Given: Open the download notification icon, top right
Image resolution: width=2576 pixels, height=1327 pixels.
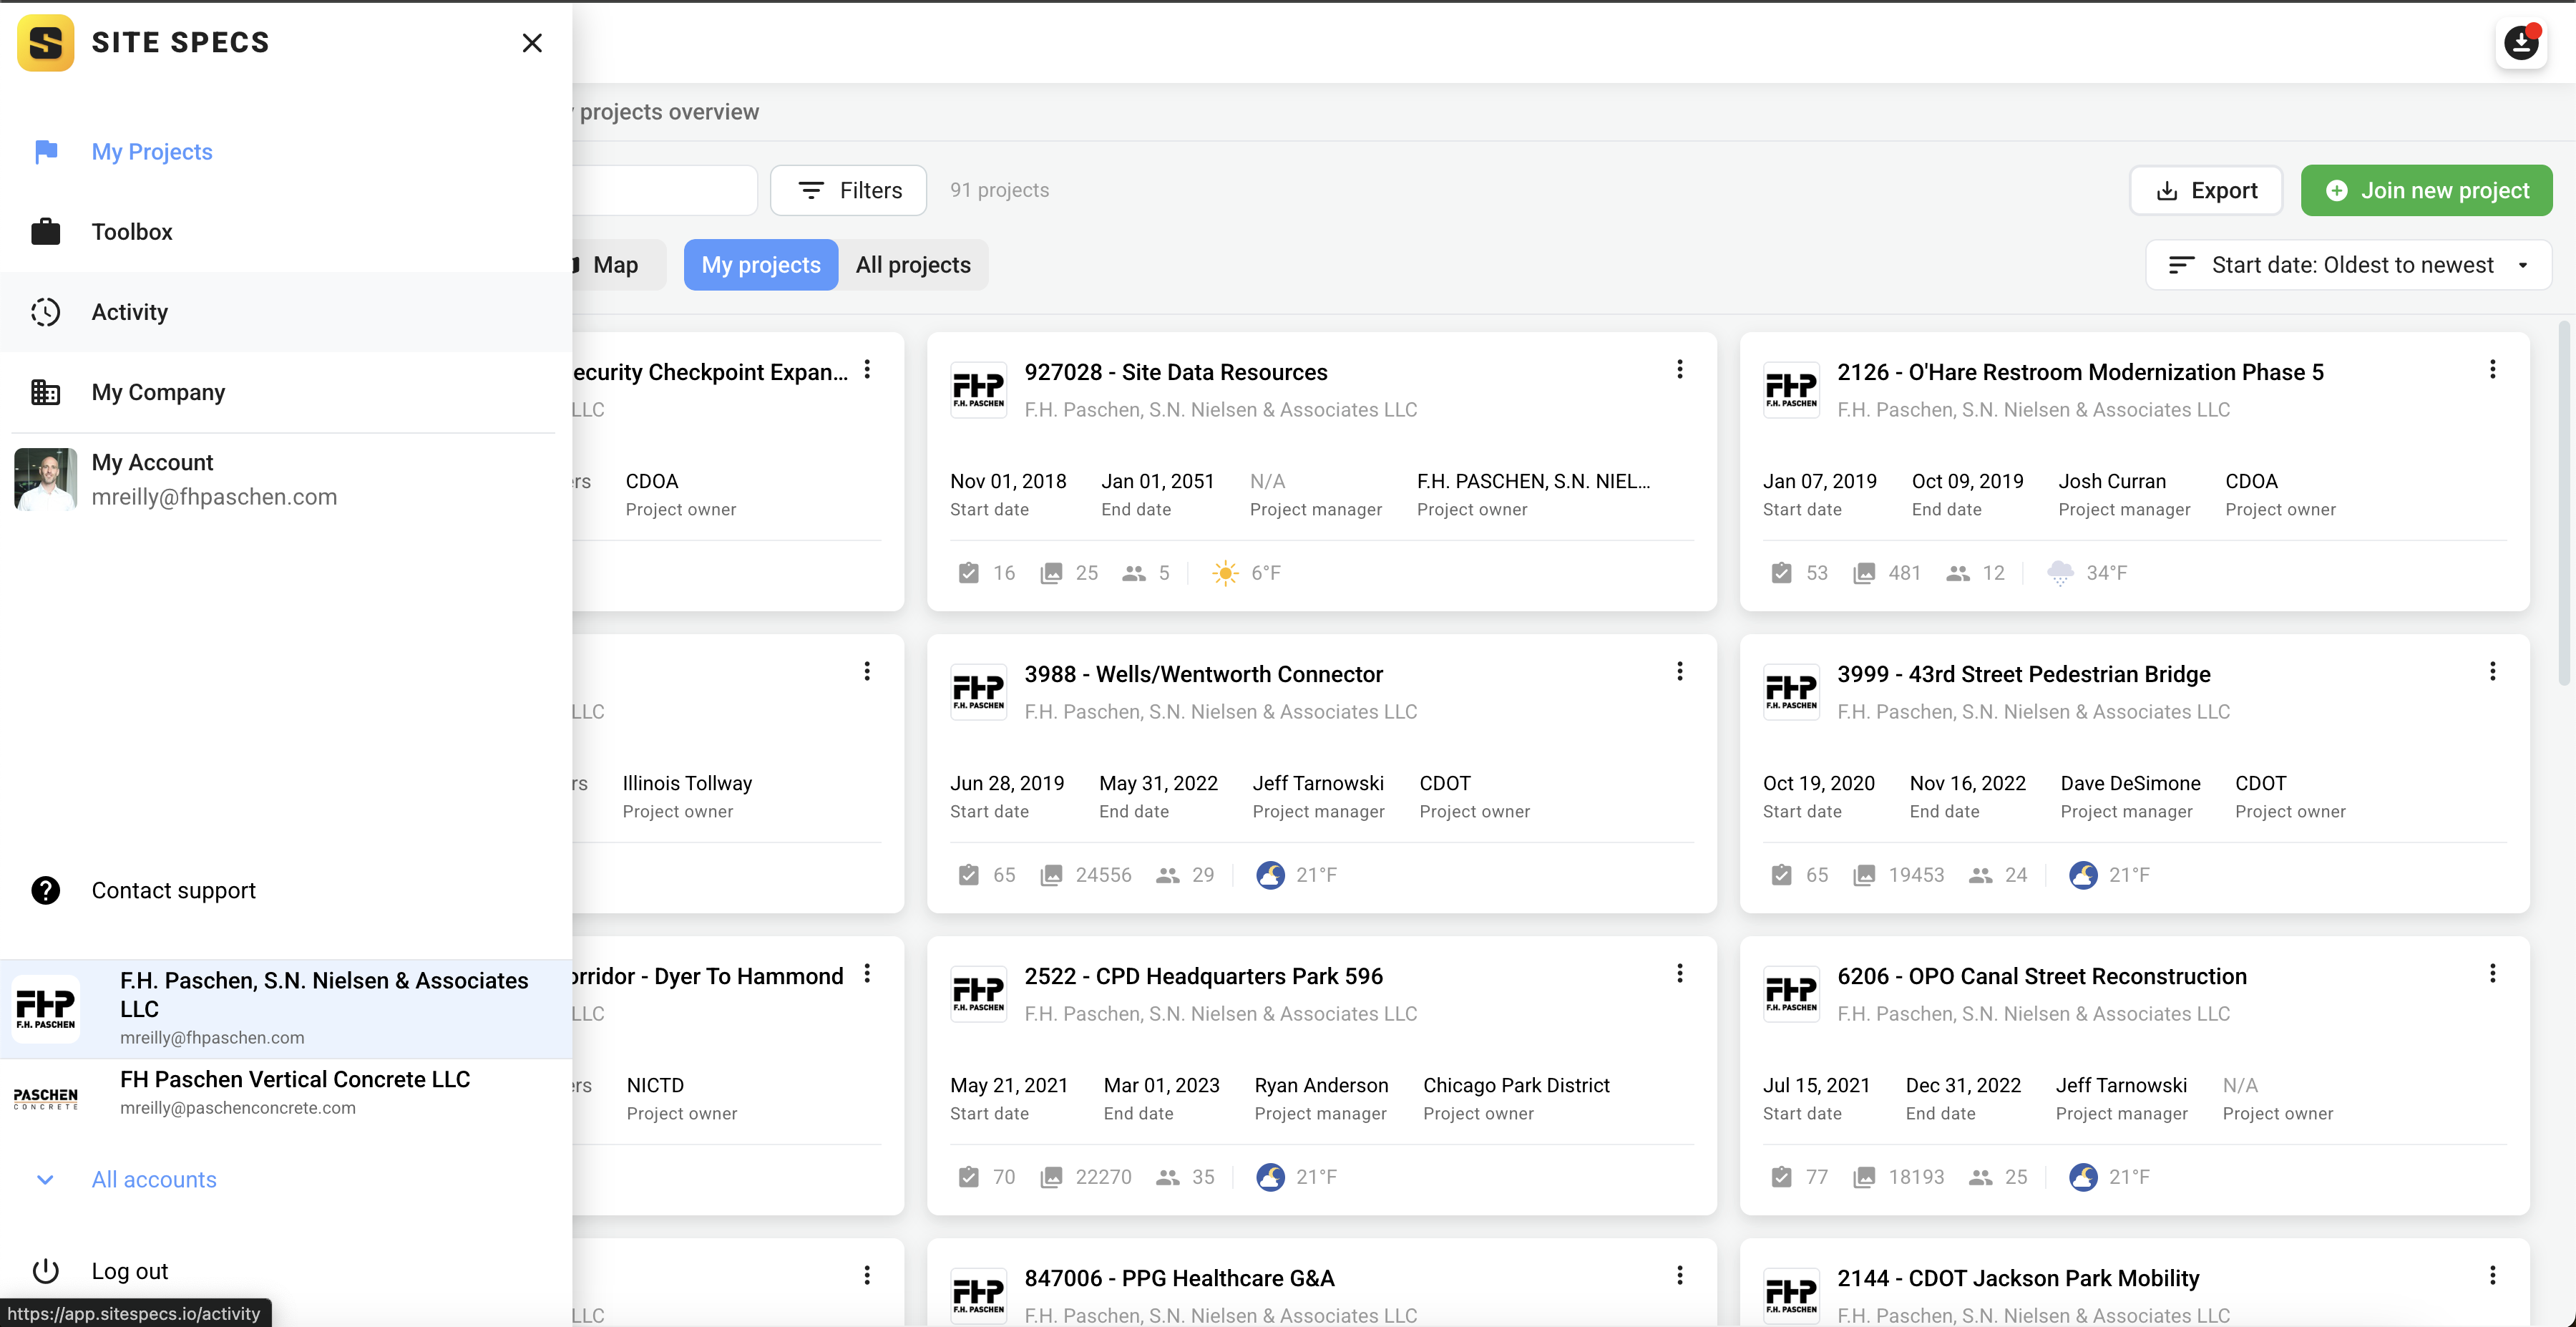Looking at the screenshot, I should click(2520, 43).
